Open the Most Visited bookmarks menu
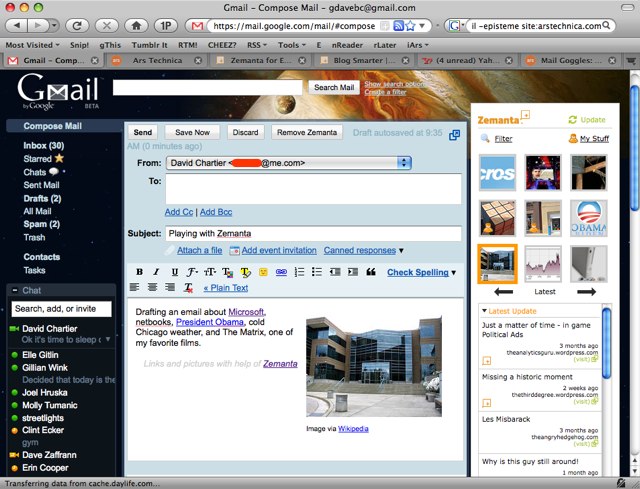 click(x=33, y=45)
